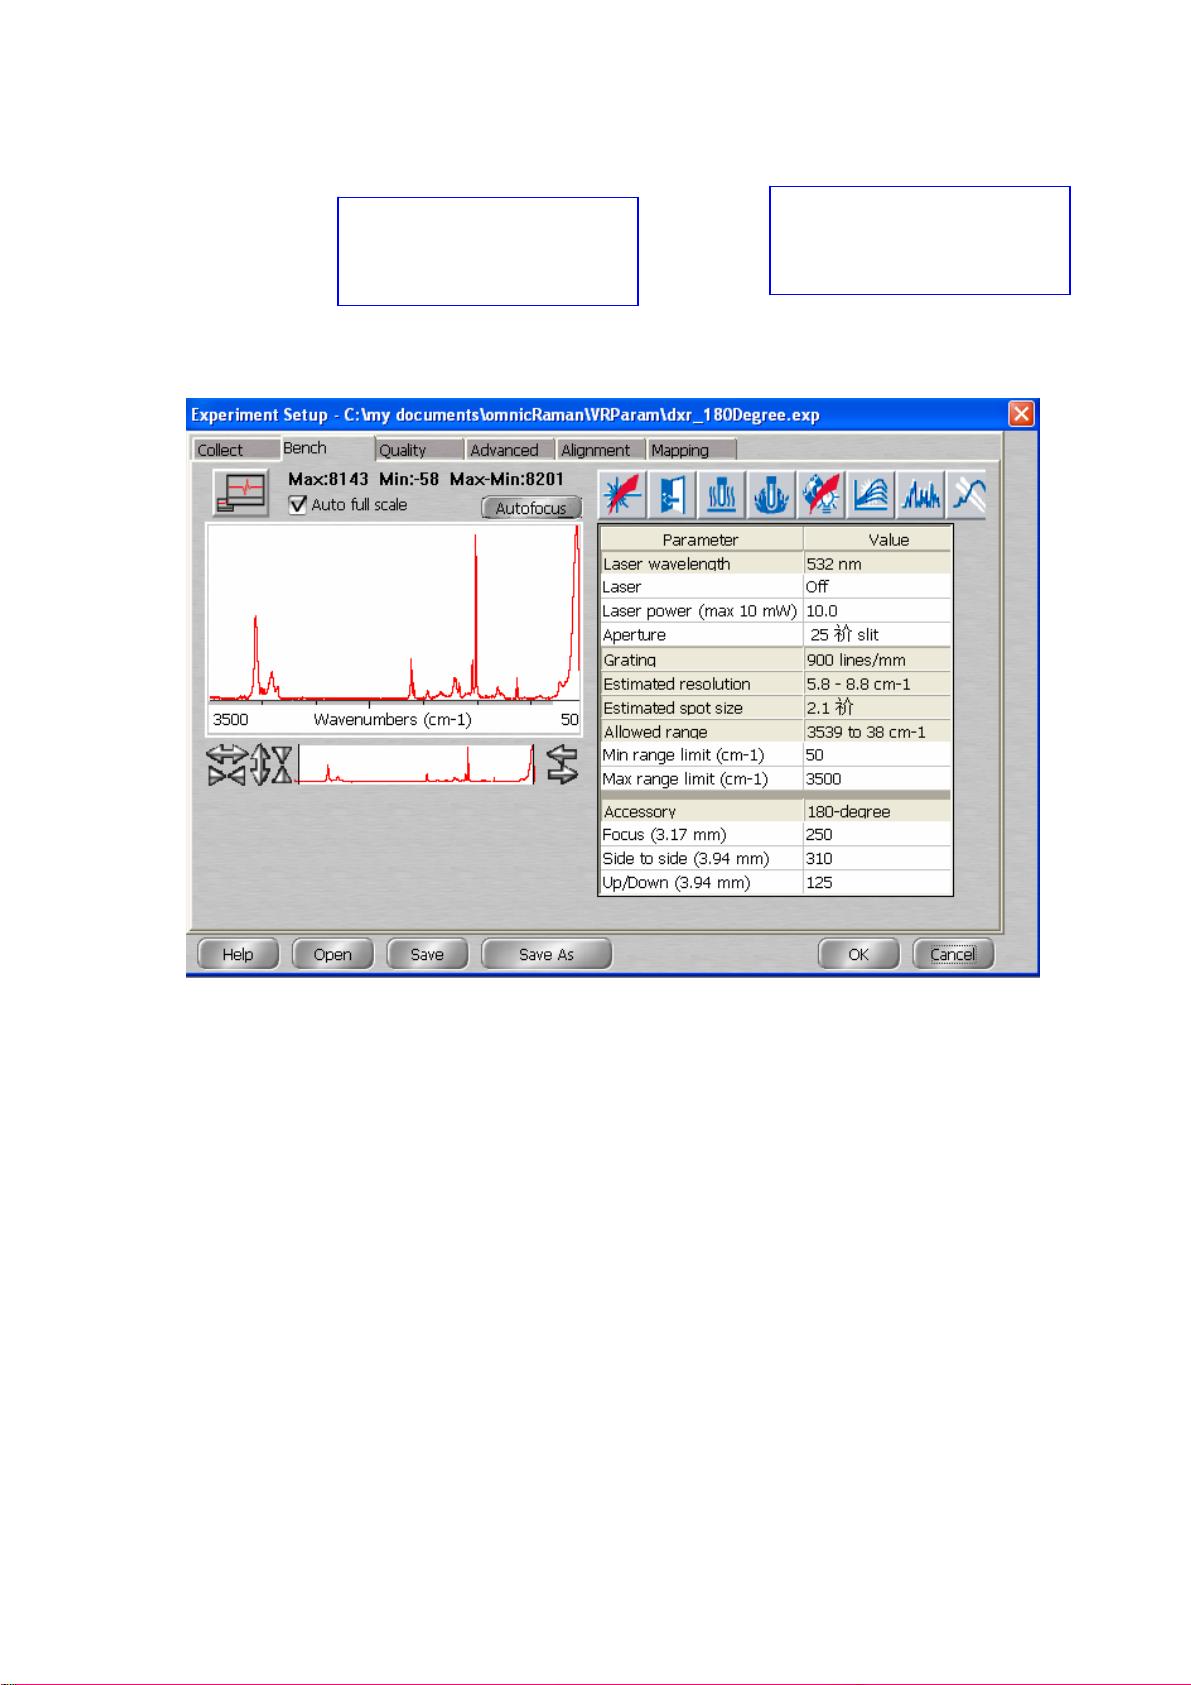Screen dimensions: 1191x1685
Task: Click the mini spectrum range overview strip
Action: point(417,765)
